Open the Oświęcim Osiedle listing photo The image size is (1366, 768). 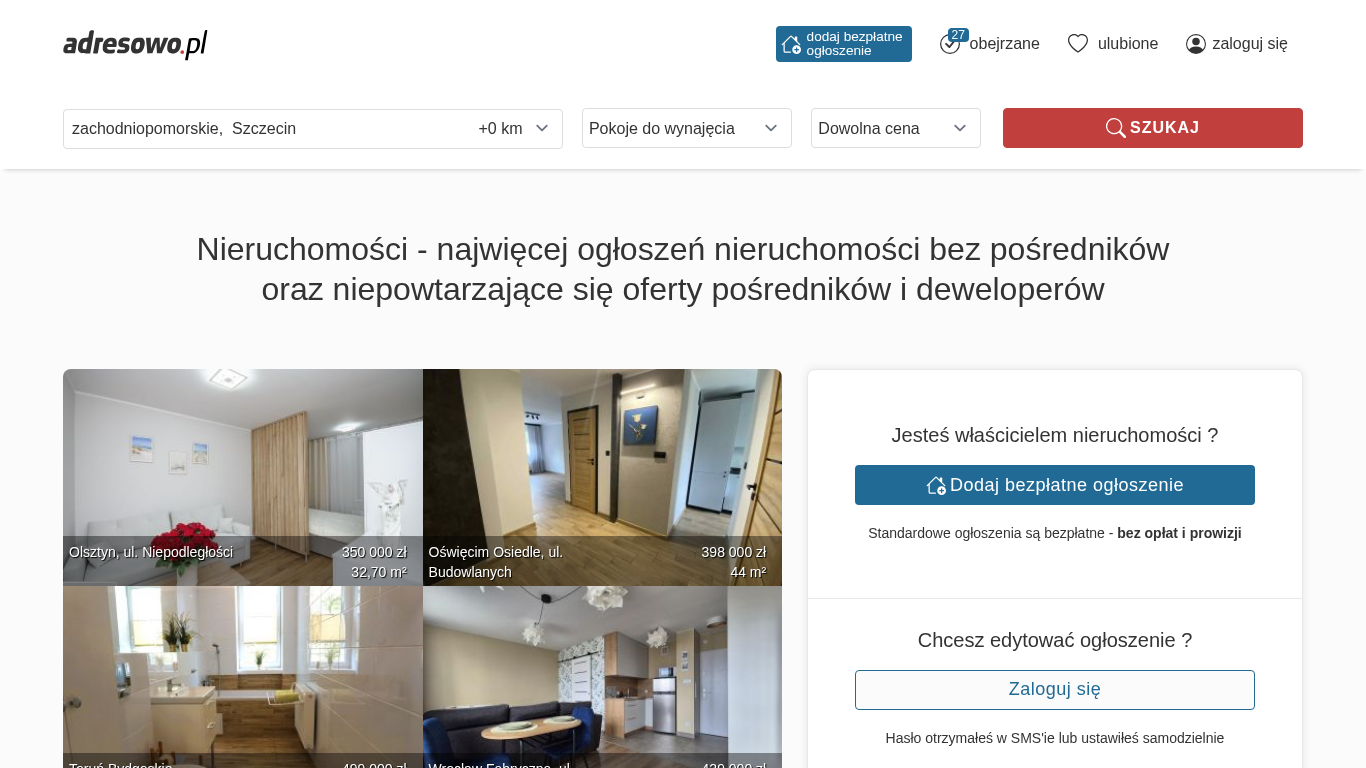[602, 477]
